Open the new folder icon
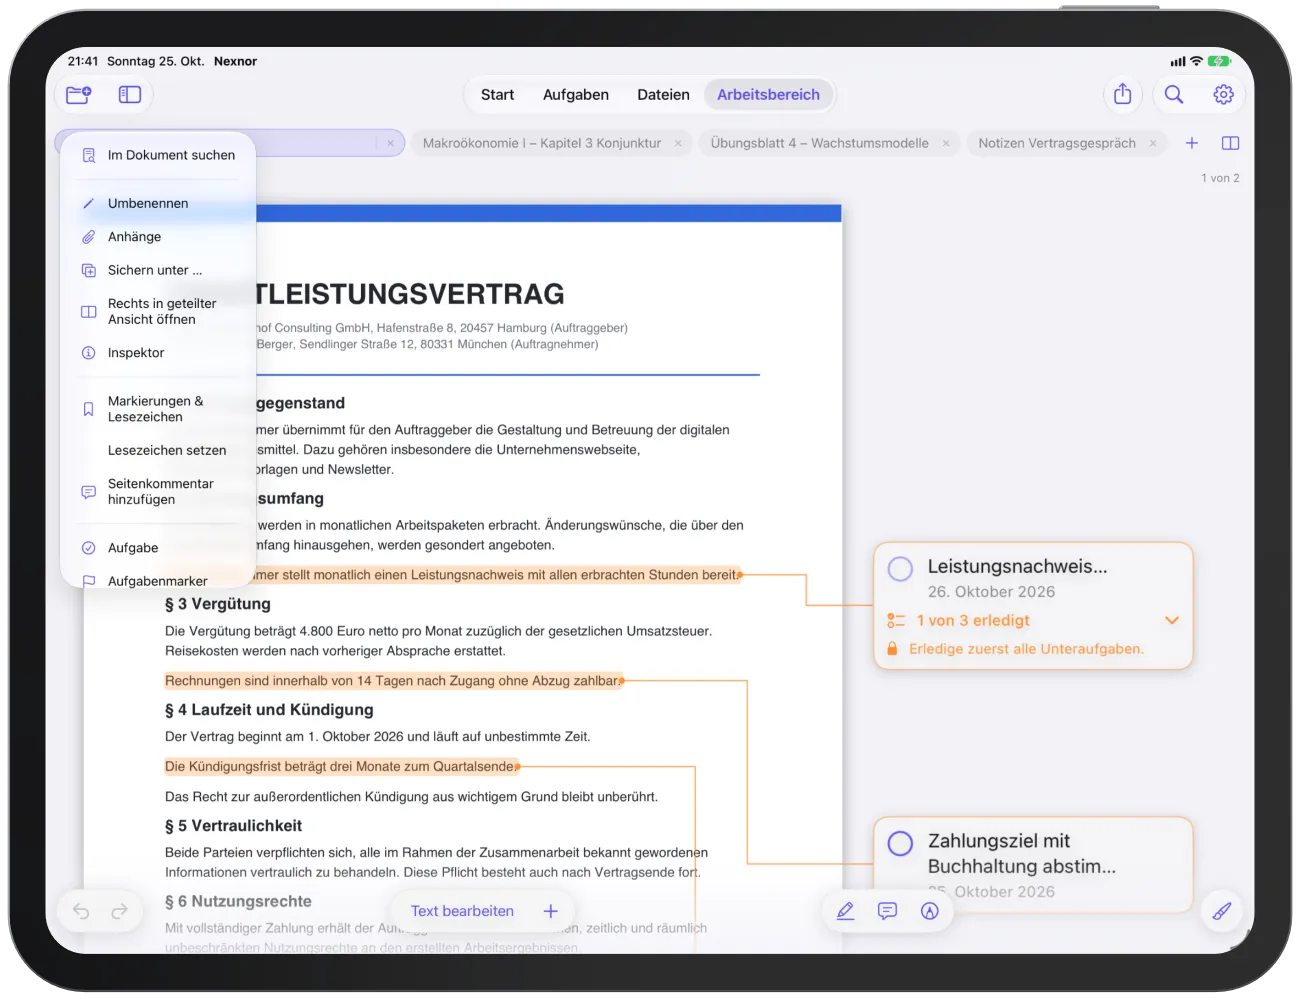This screenshot has width=1300, height=998. point(78,95)
